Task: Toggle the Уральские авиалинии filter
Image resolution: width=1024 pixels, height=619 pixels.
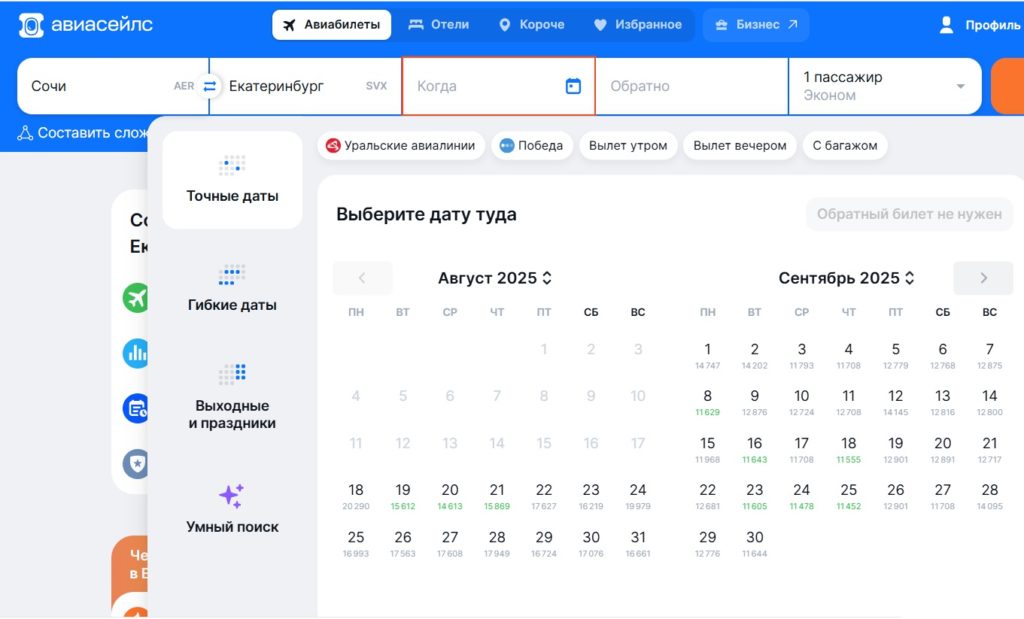Action: click(x=403, y=145)
